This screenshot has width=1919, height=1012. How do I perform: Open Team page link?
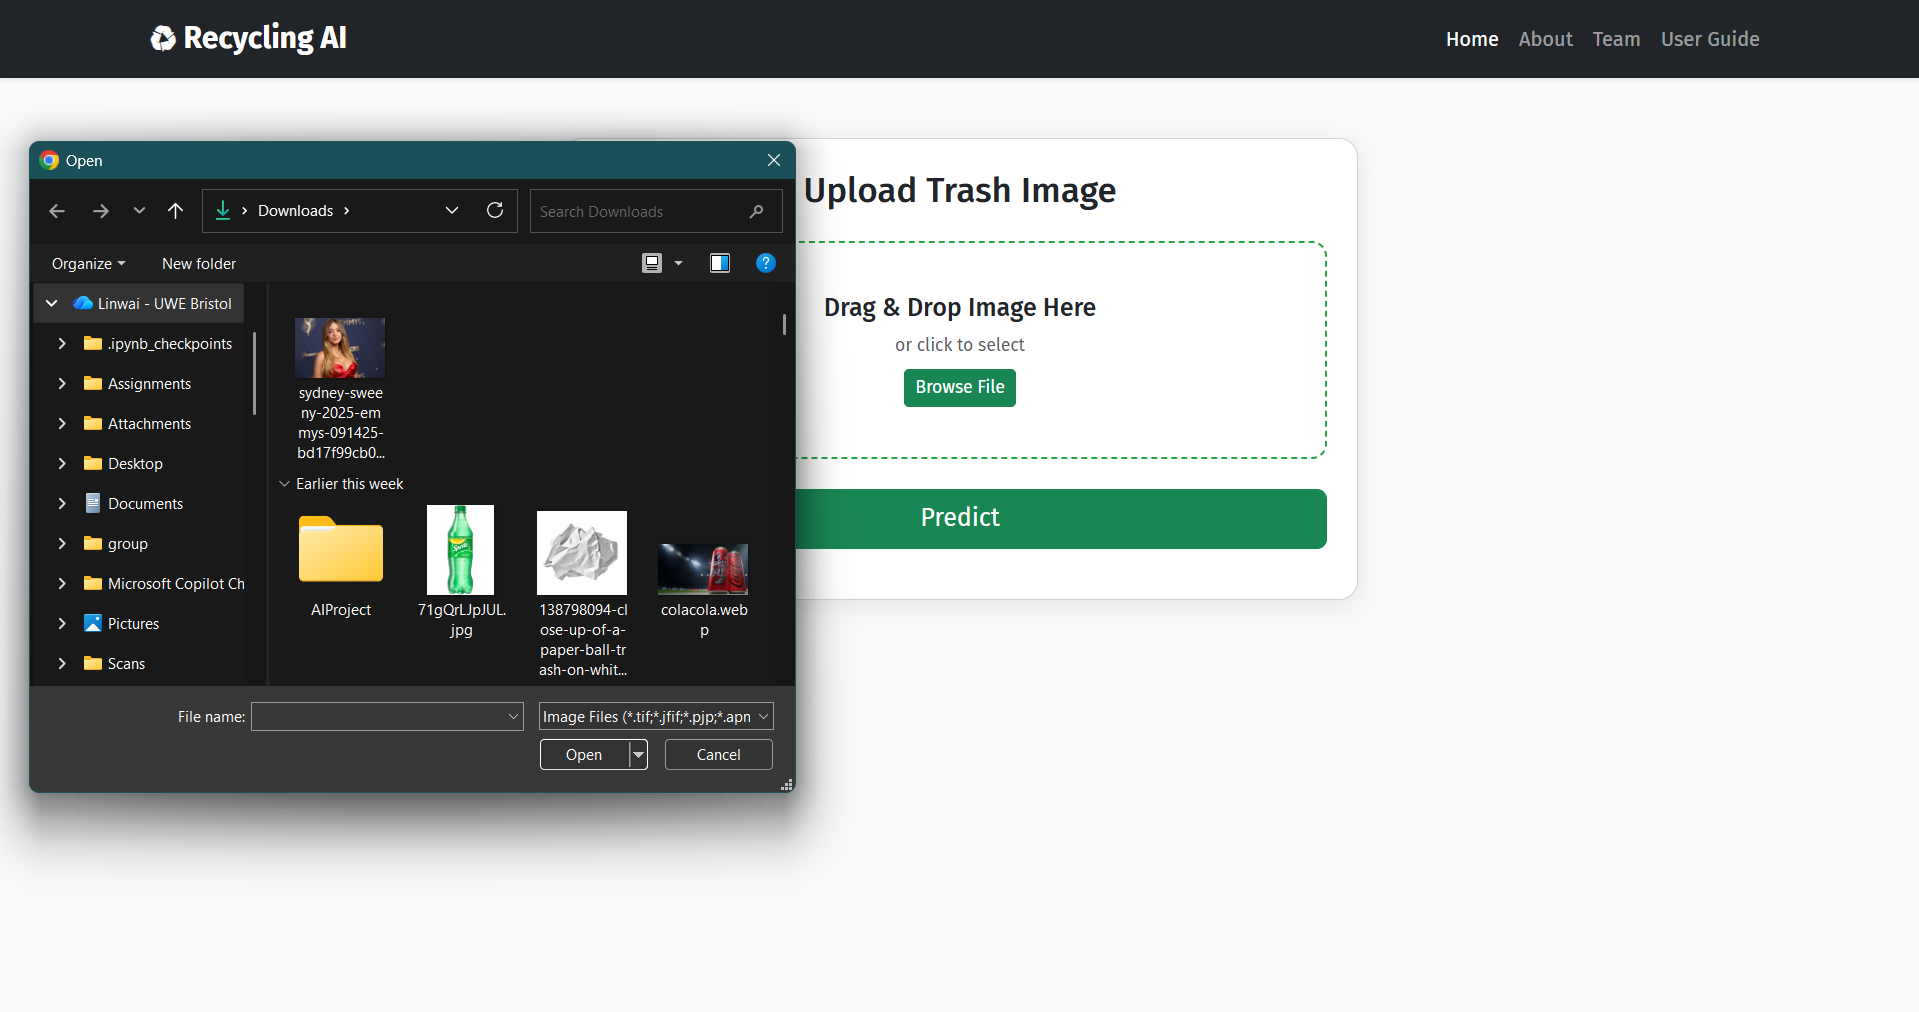(x=1616, y=39)
